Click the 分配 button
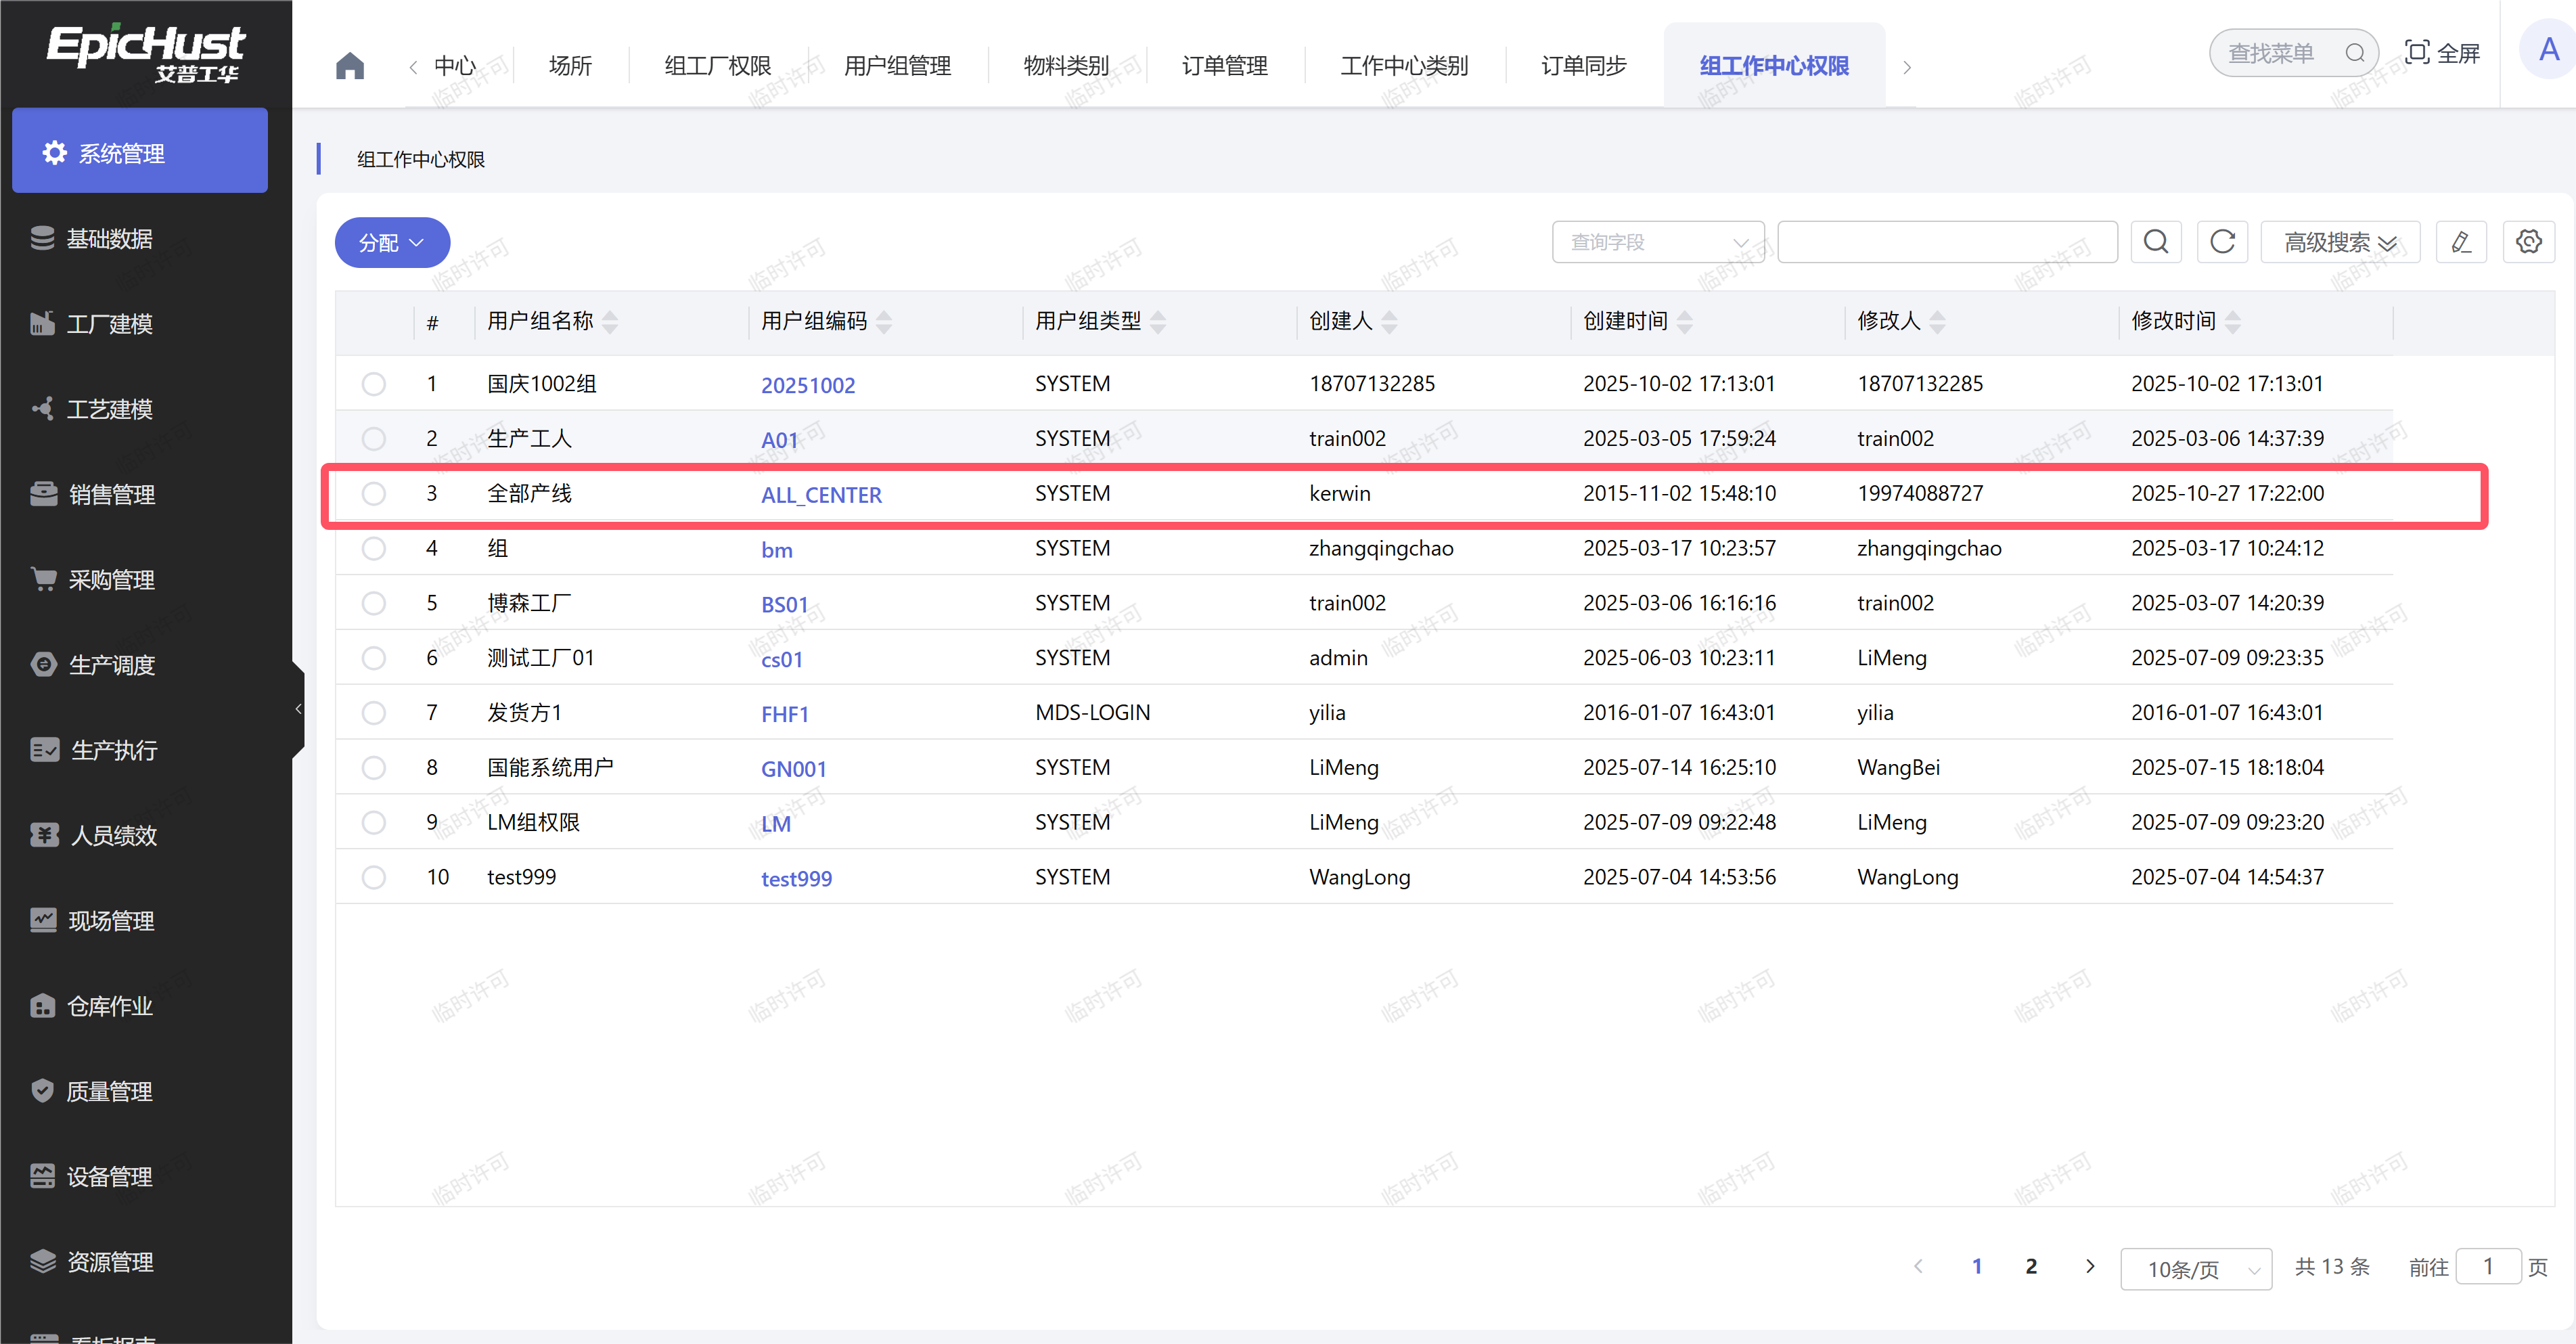Image resolution: width=2576 pixels, height=1344 pixels. (x=391, y=243)
